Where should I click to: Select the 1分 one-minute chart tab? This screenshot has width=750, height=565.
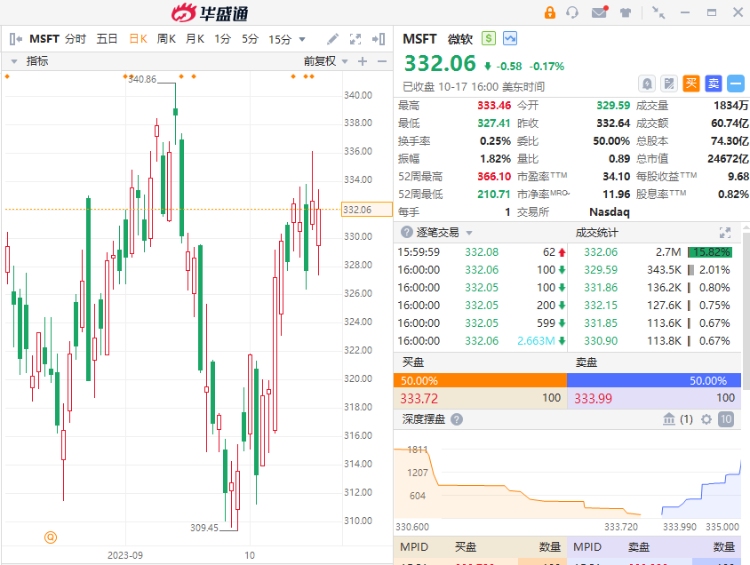coord(222,39)
